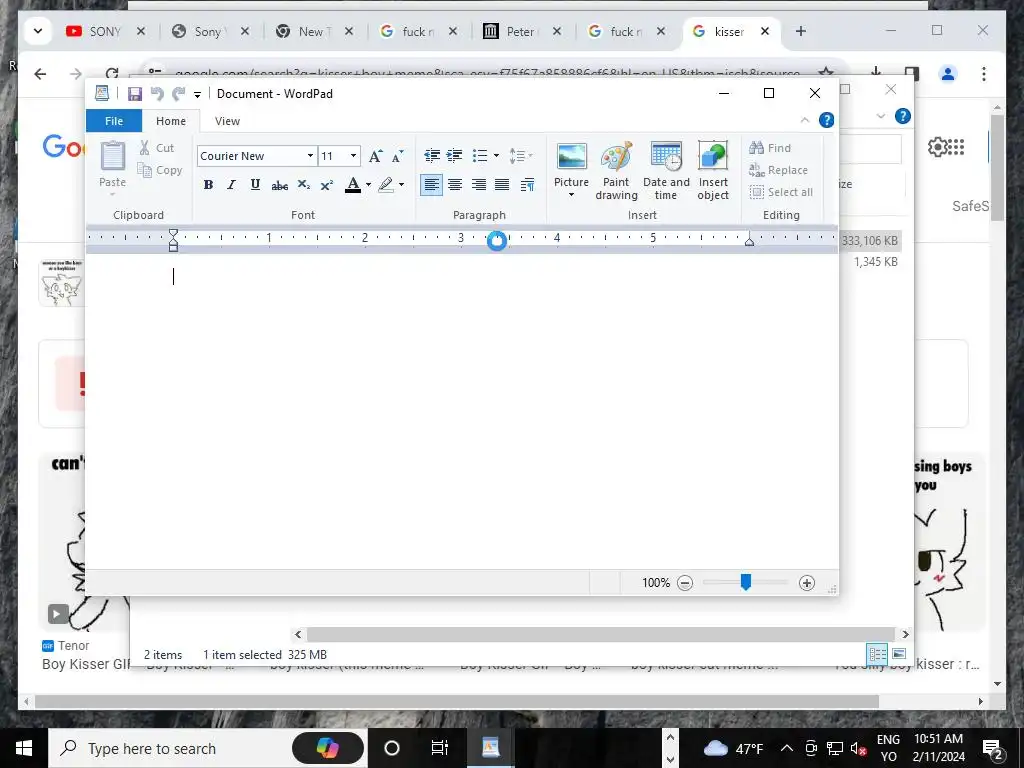Screen dimensions: 1024x768
Task: Switch to the Peter Chrome tab
Action: coord(520,31)
